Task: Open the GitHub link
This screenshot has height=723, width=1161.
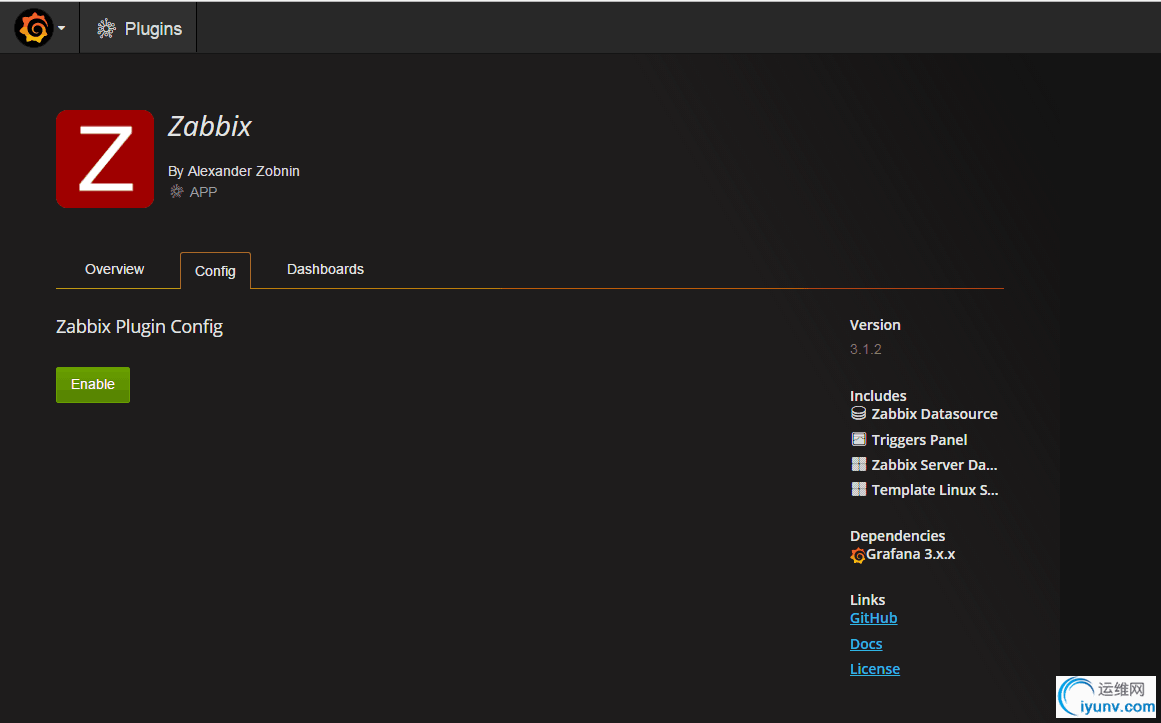Action: coord(874,618)
